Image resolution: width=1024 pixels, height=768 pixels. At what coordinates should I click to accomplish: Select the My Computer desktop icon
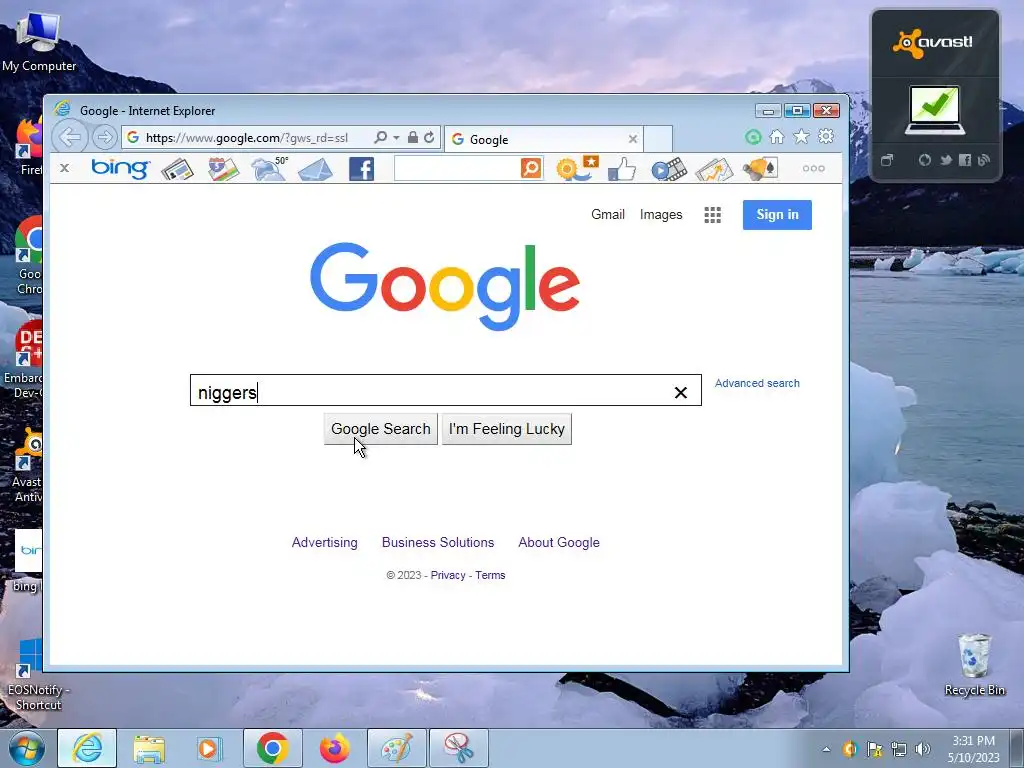[39, 43]
